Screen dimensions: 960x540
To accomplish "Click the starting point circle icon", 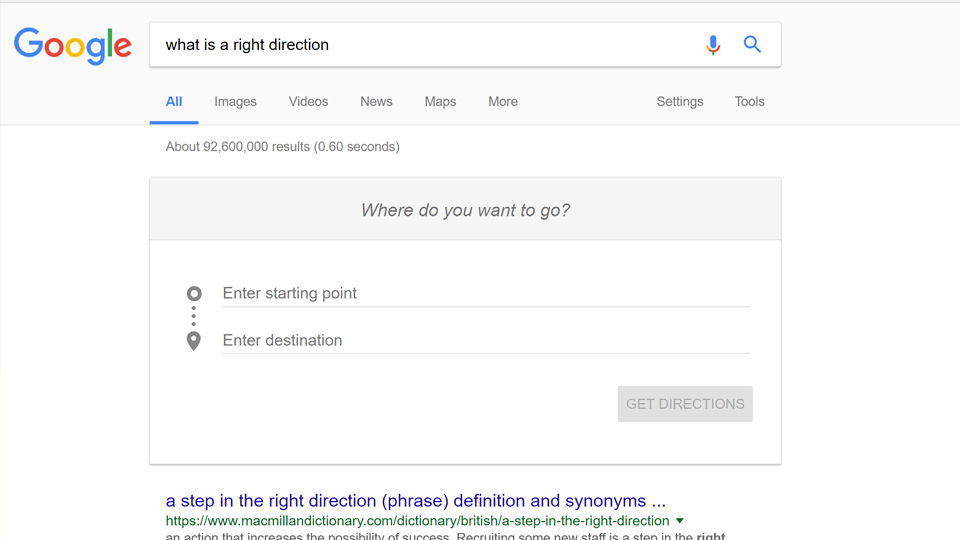I will [x=194, y=293].
